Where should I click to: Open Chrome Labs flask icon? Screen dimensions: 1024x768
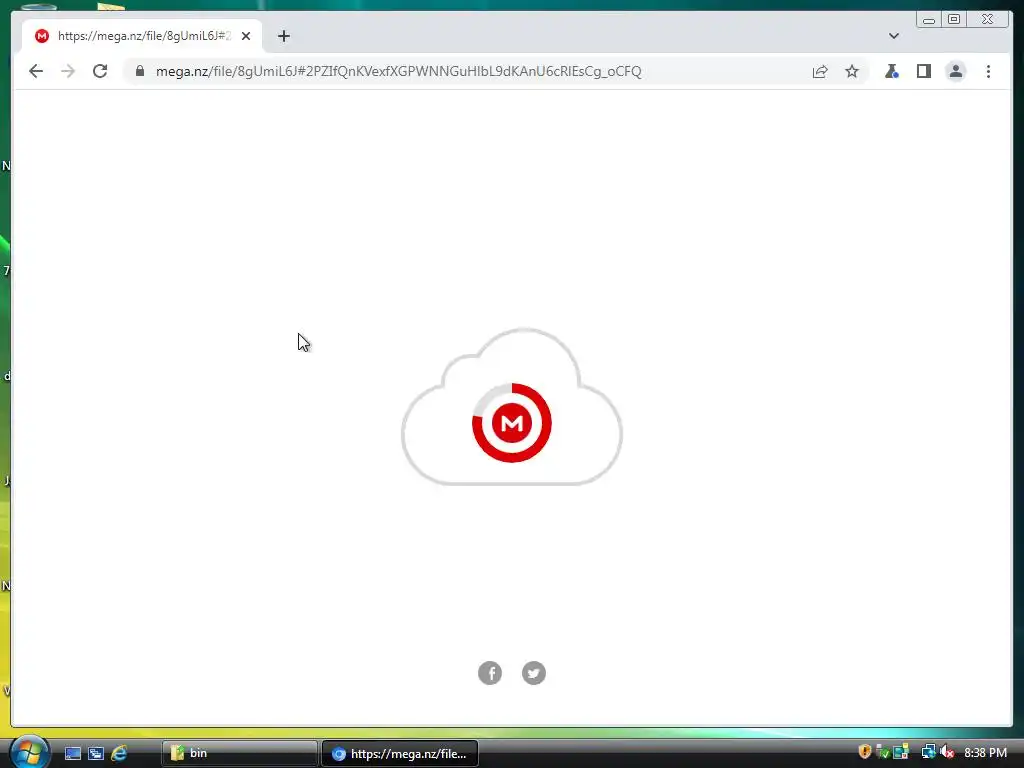coord(891,71)
